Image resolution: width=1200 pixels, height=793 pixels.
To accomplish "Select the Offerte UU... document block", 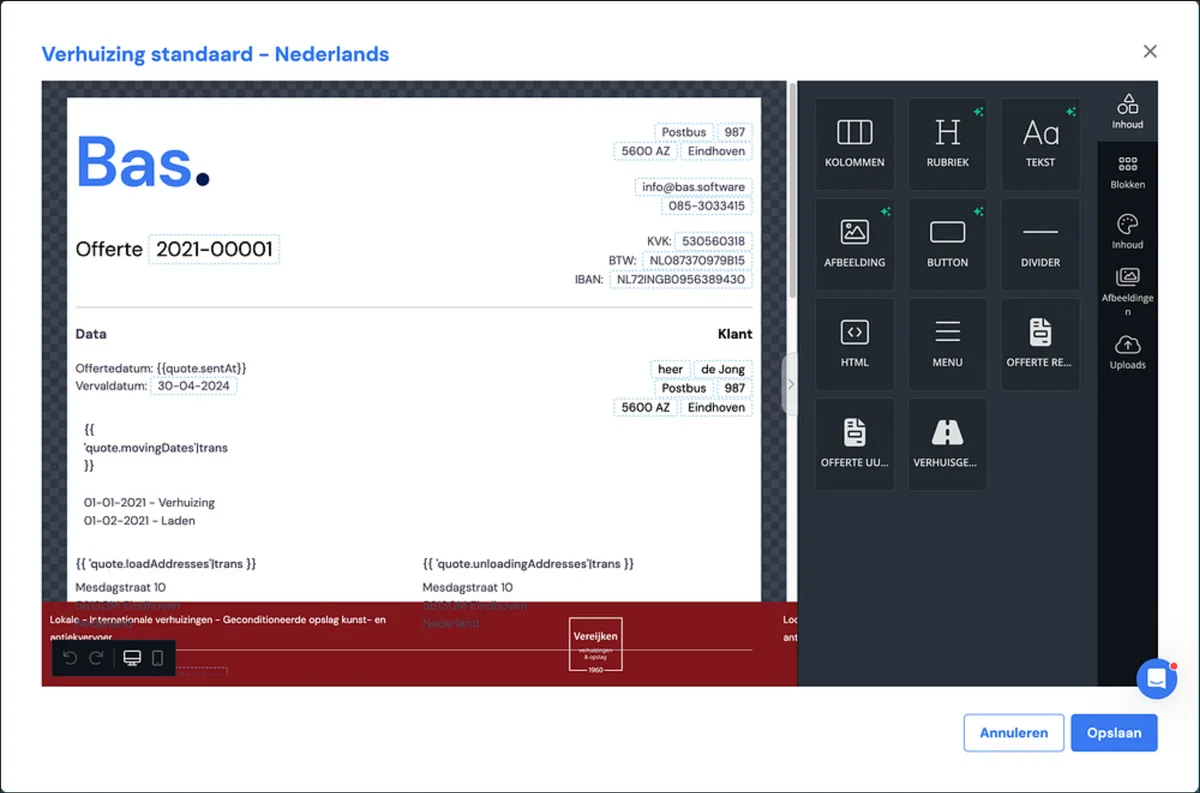I will click(855, 444).
